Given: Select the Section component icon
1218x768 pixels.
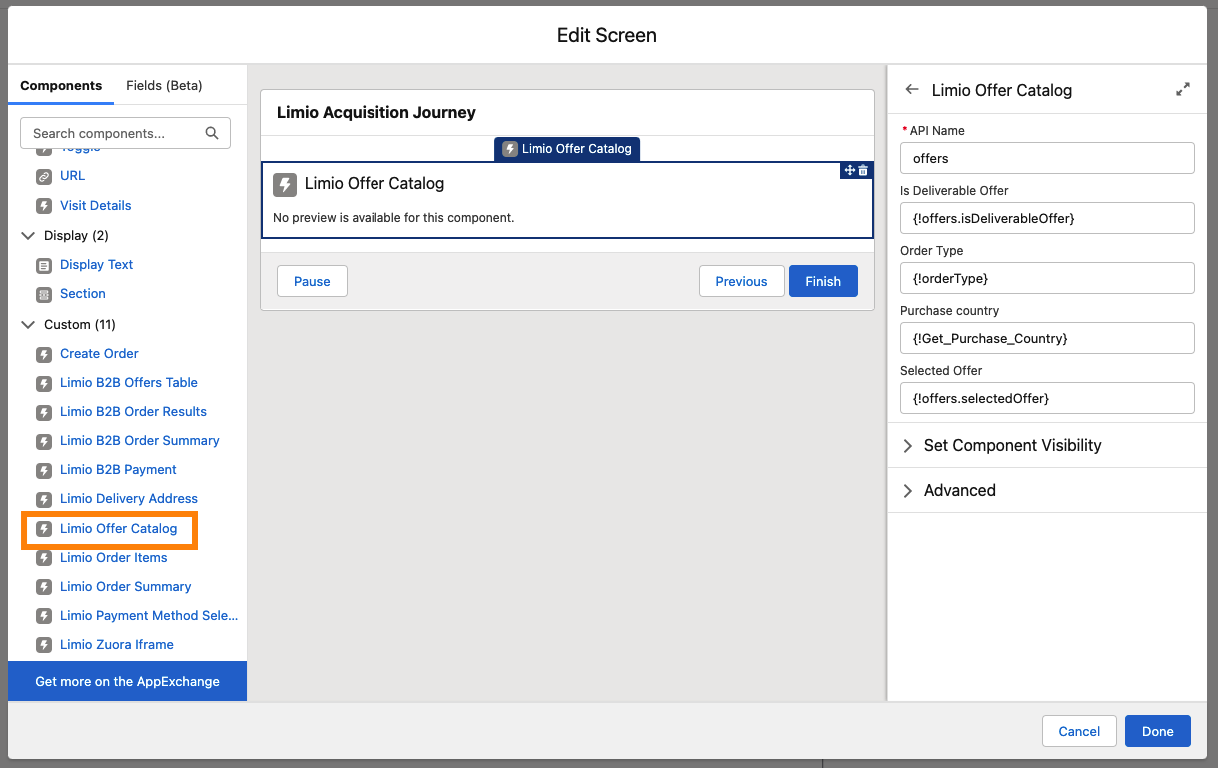Looking at the screenshot, I should [x=43, y=294].
